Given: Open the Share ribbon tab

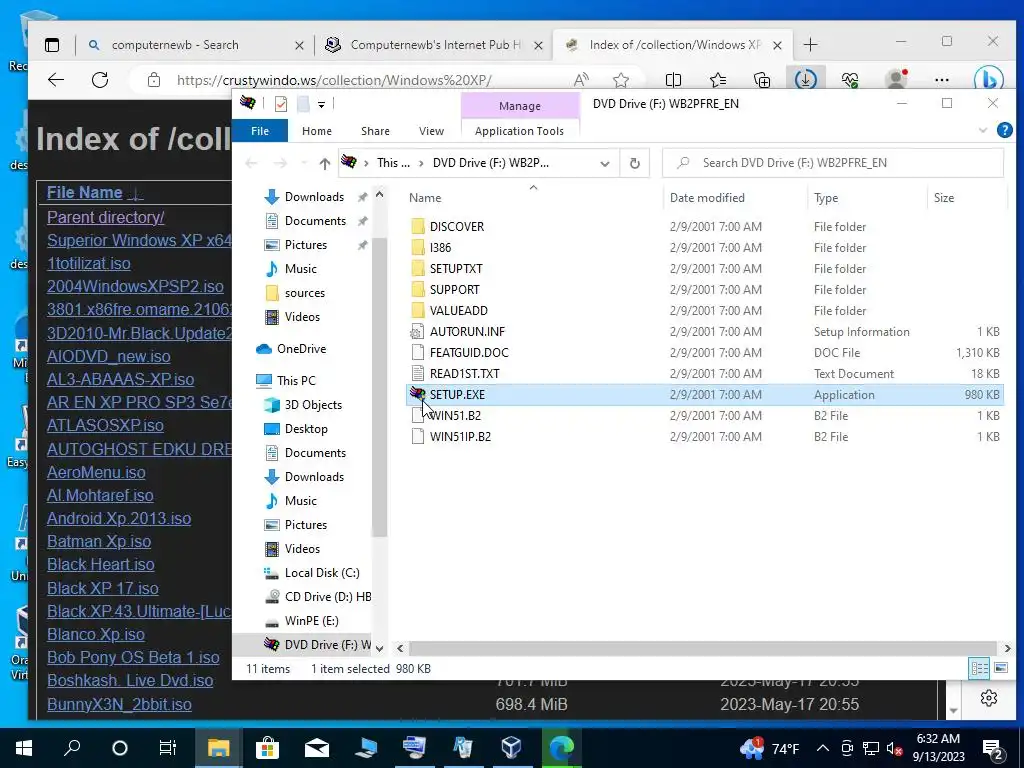Looking at the screenshot, I should 375,131.
